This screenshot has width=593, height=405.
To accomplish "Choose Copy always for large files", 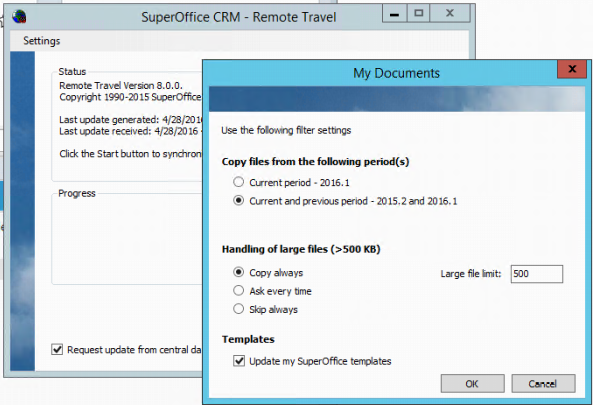I will (x=238, y=272).
